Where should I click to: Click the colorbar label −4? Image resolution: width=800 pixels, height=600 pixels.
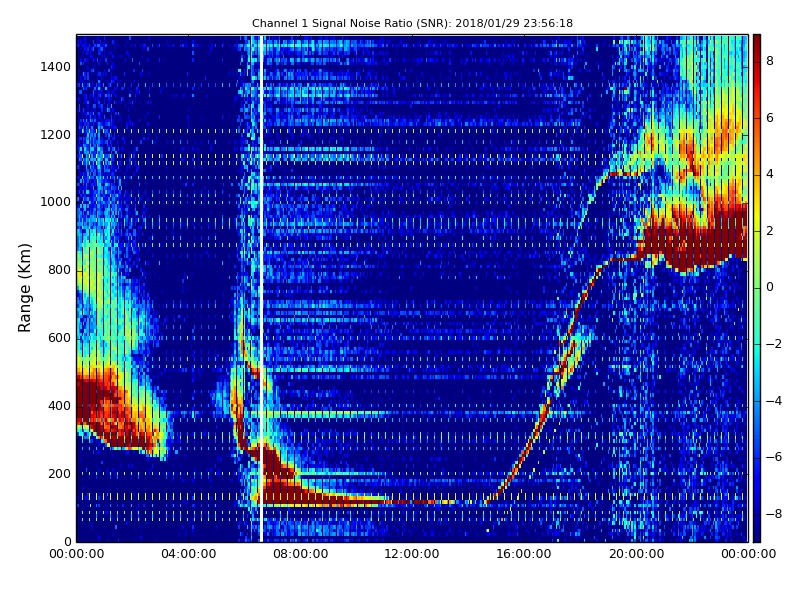[x=774, y=401]
